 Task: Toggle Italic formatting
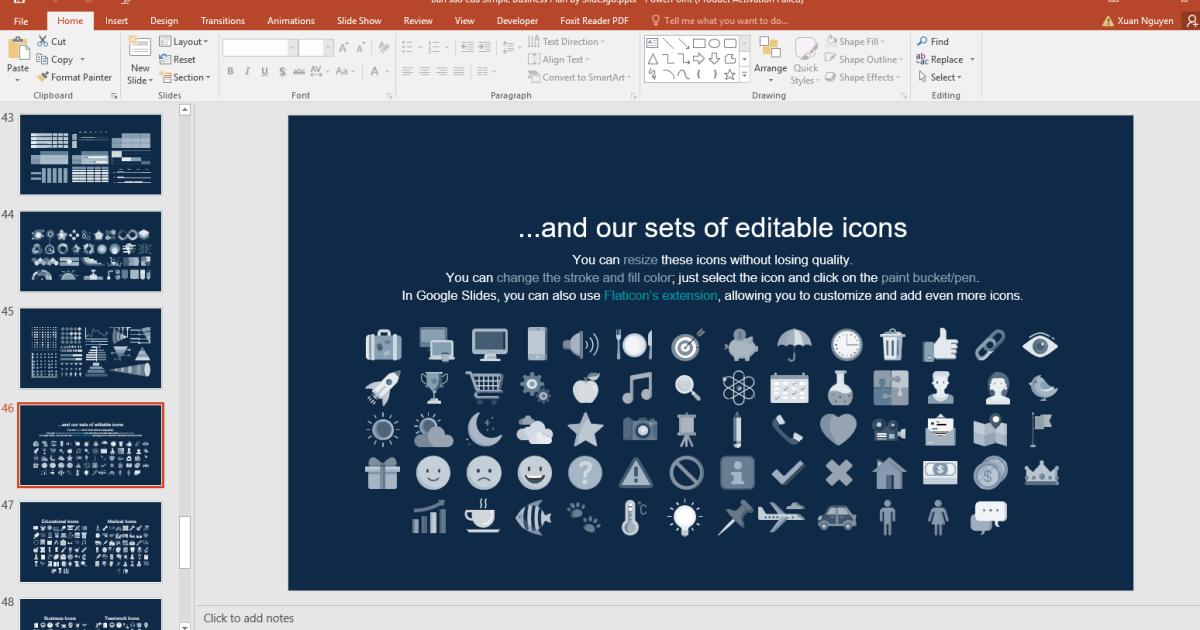[247, 71]
